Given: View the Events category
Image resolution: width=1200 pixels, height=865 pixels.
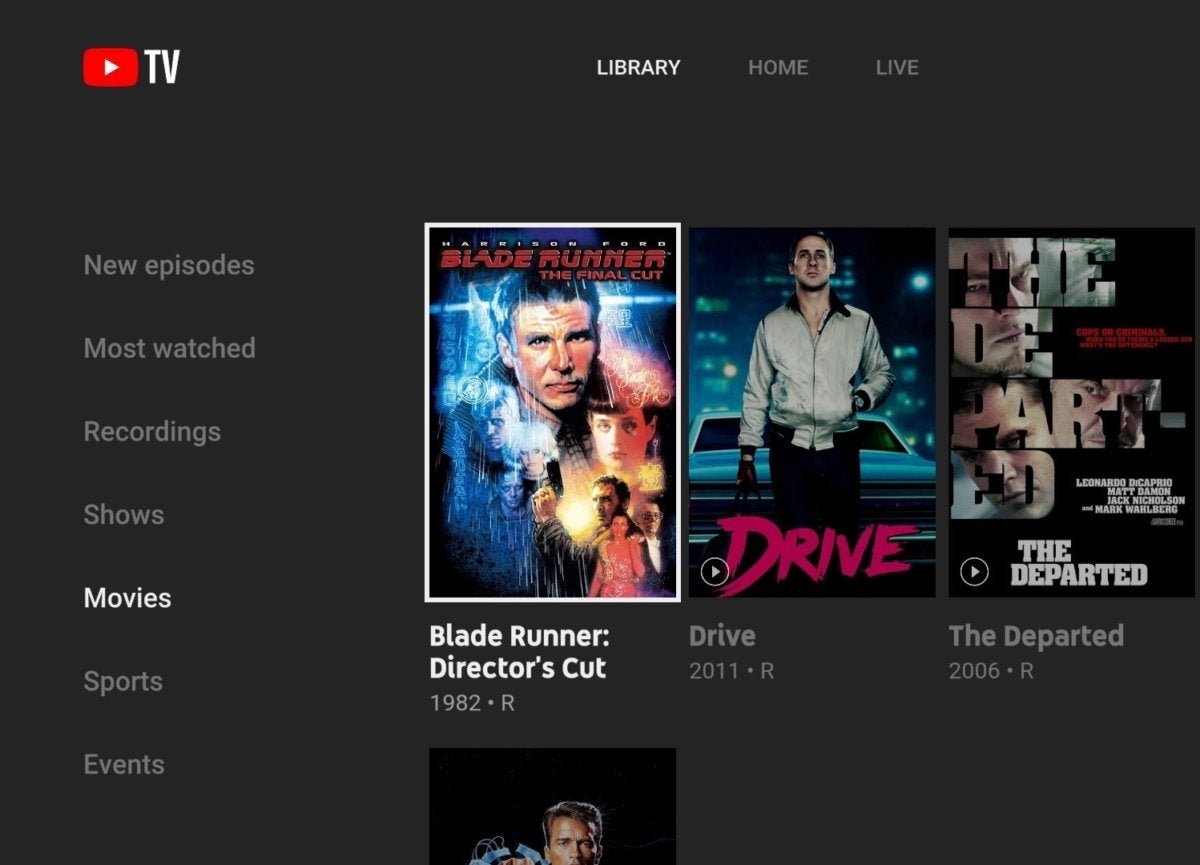Looking at the screenshot, I should [124, 764].
